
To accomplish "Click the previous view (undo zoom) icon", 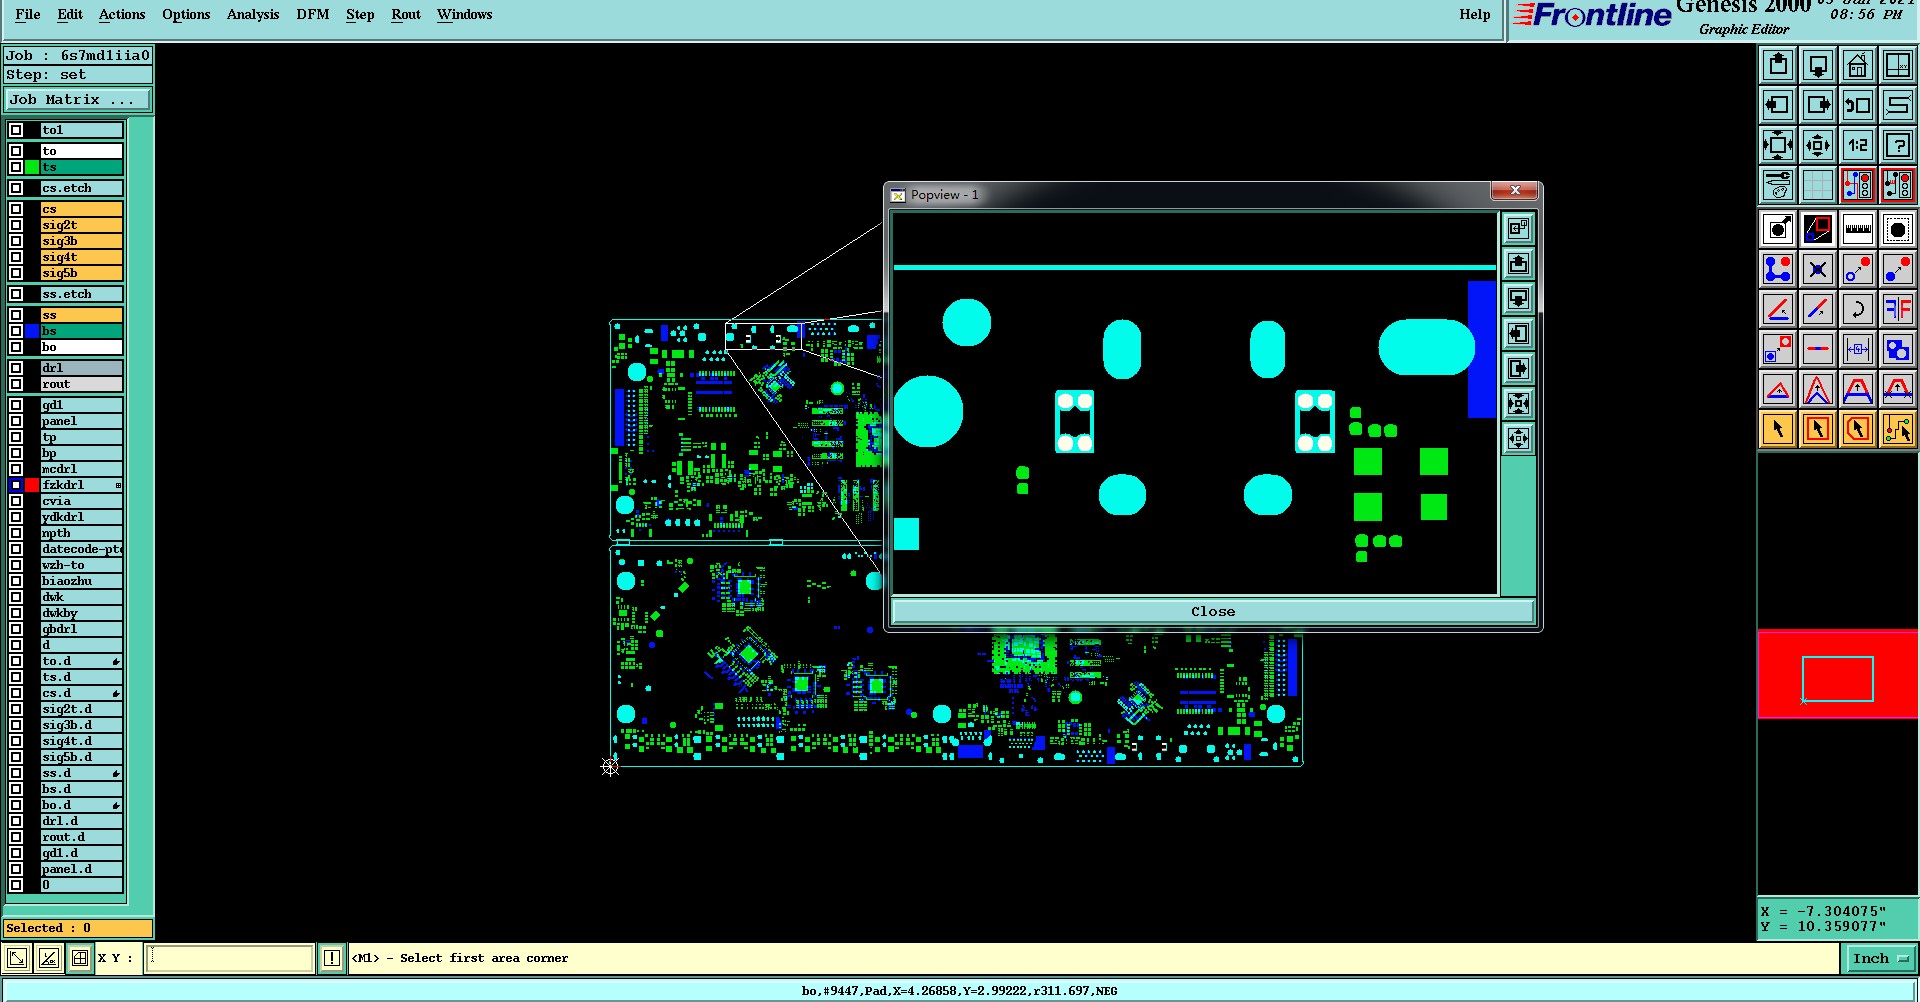I will point(1858,105).
